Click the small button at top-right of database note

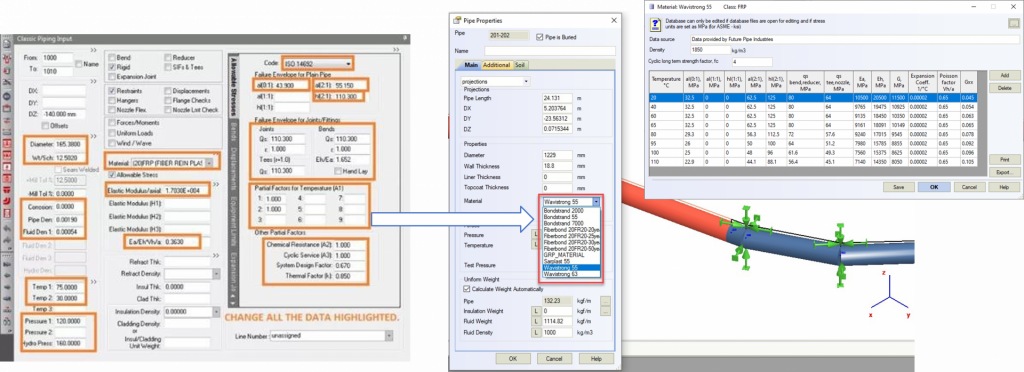point(1013,23)
